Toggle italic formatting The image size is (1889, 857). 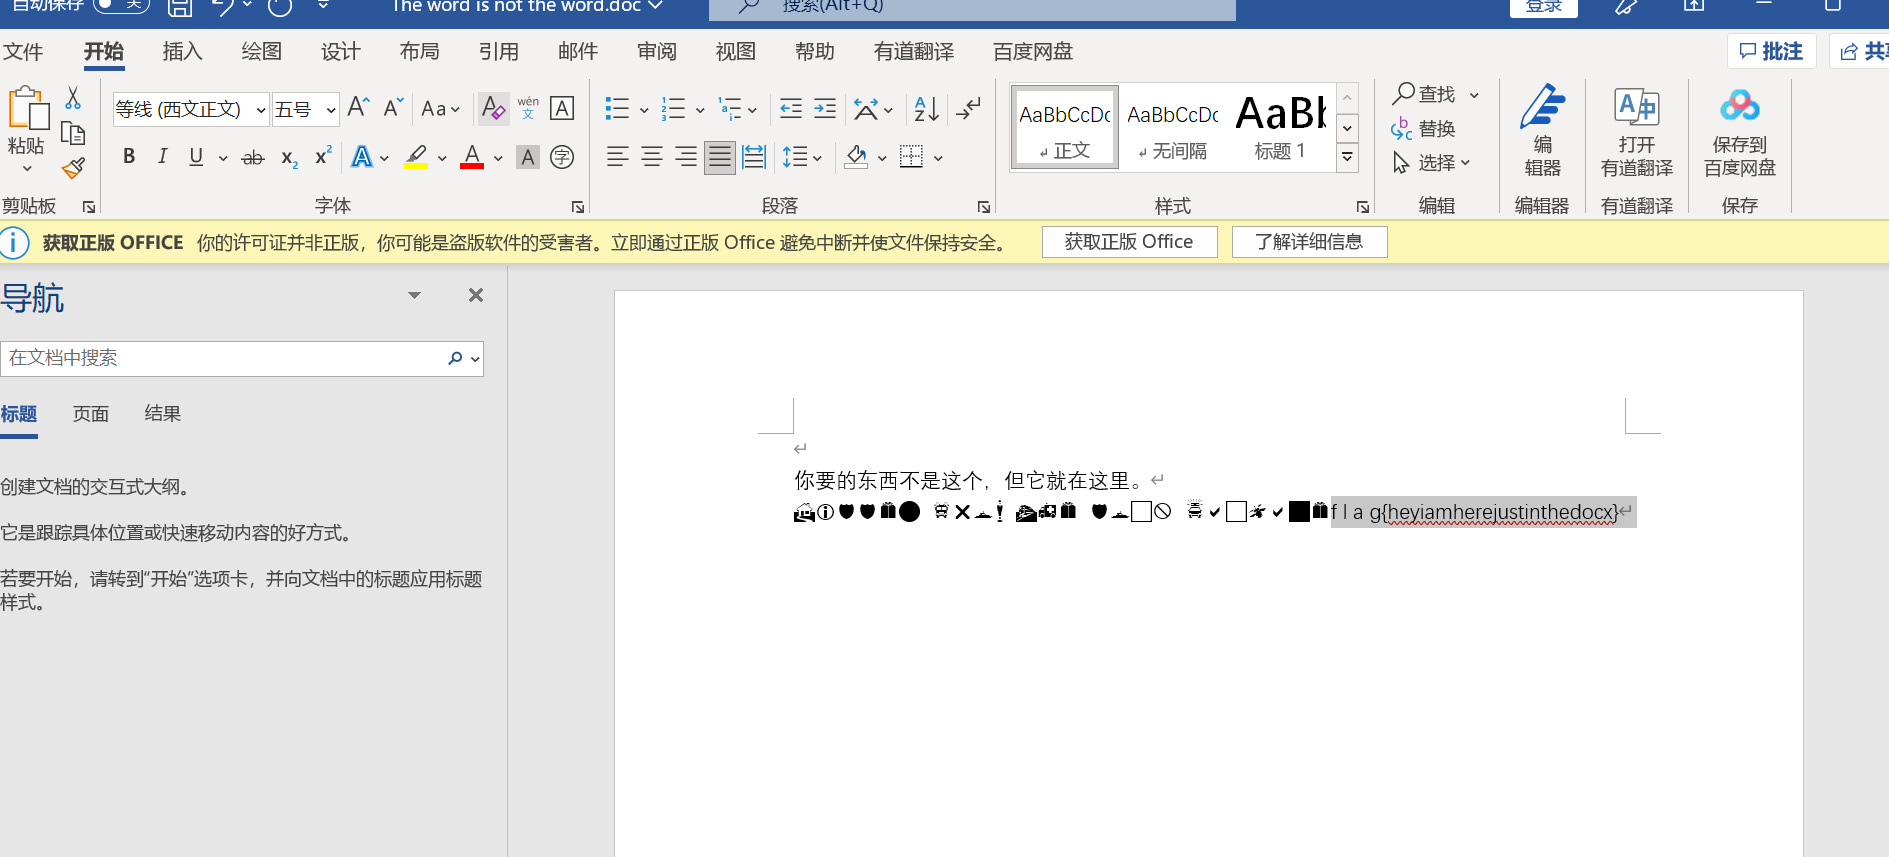tap(162, 157)
